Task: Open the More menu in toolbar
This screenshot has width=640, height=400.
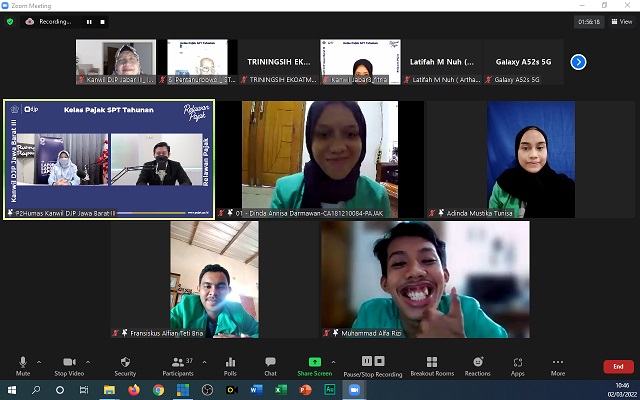Action: pyautogui.click(x=557, y=365)
